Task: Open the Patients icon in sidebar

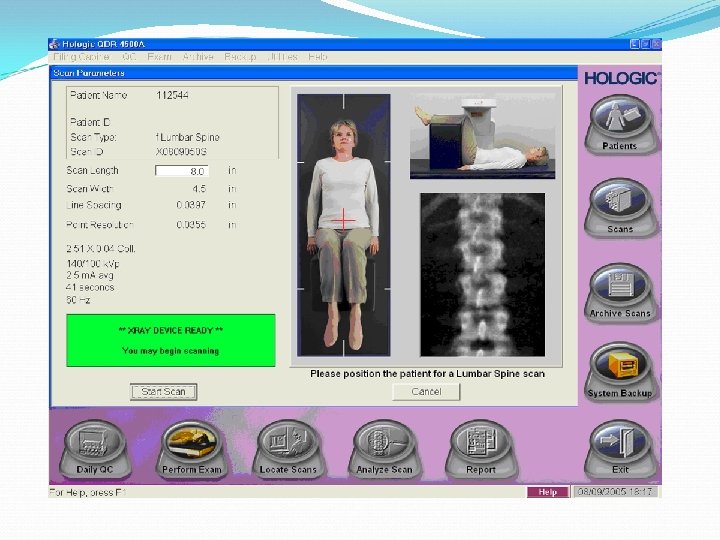Action: (621, 124)
